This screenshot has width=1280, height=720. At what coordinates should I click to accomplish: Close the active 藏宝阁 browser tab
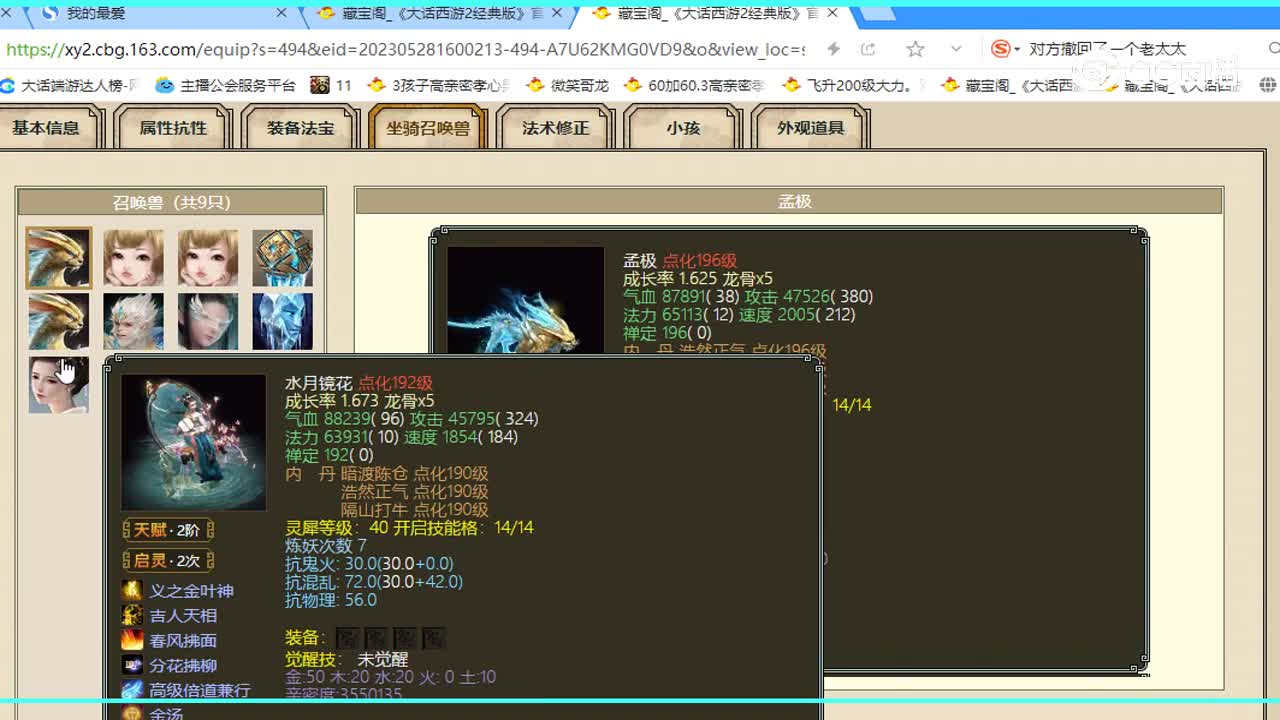pos(832,13)
